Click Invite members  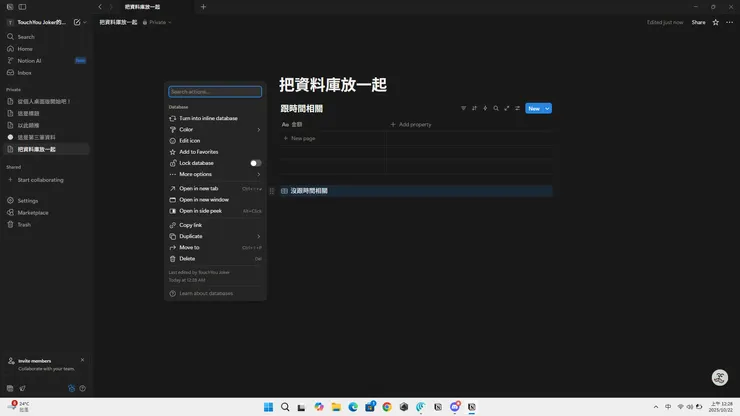34,361
